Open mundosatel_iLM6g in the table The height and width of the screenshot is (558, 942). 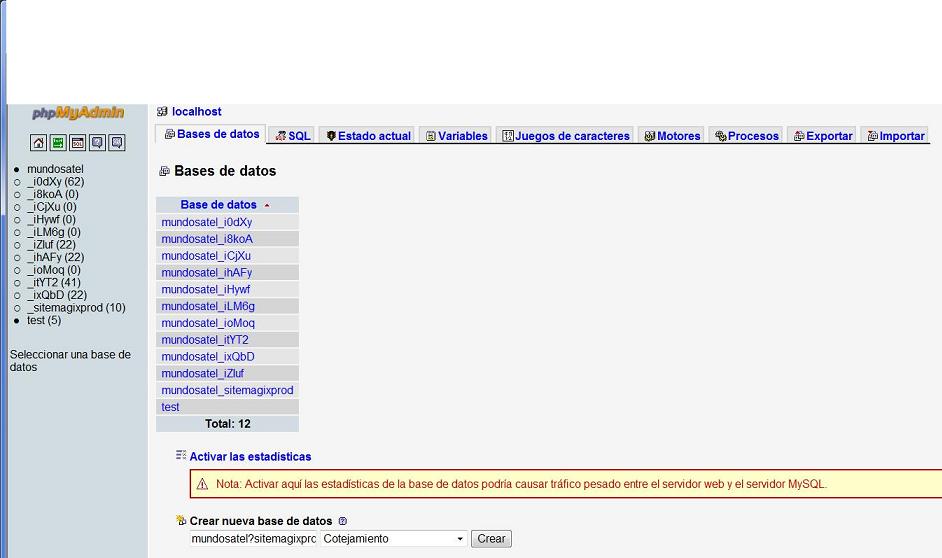[x=208, y=306]
